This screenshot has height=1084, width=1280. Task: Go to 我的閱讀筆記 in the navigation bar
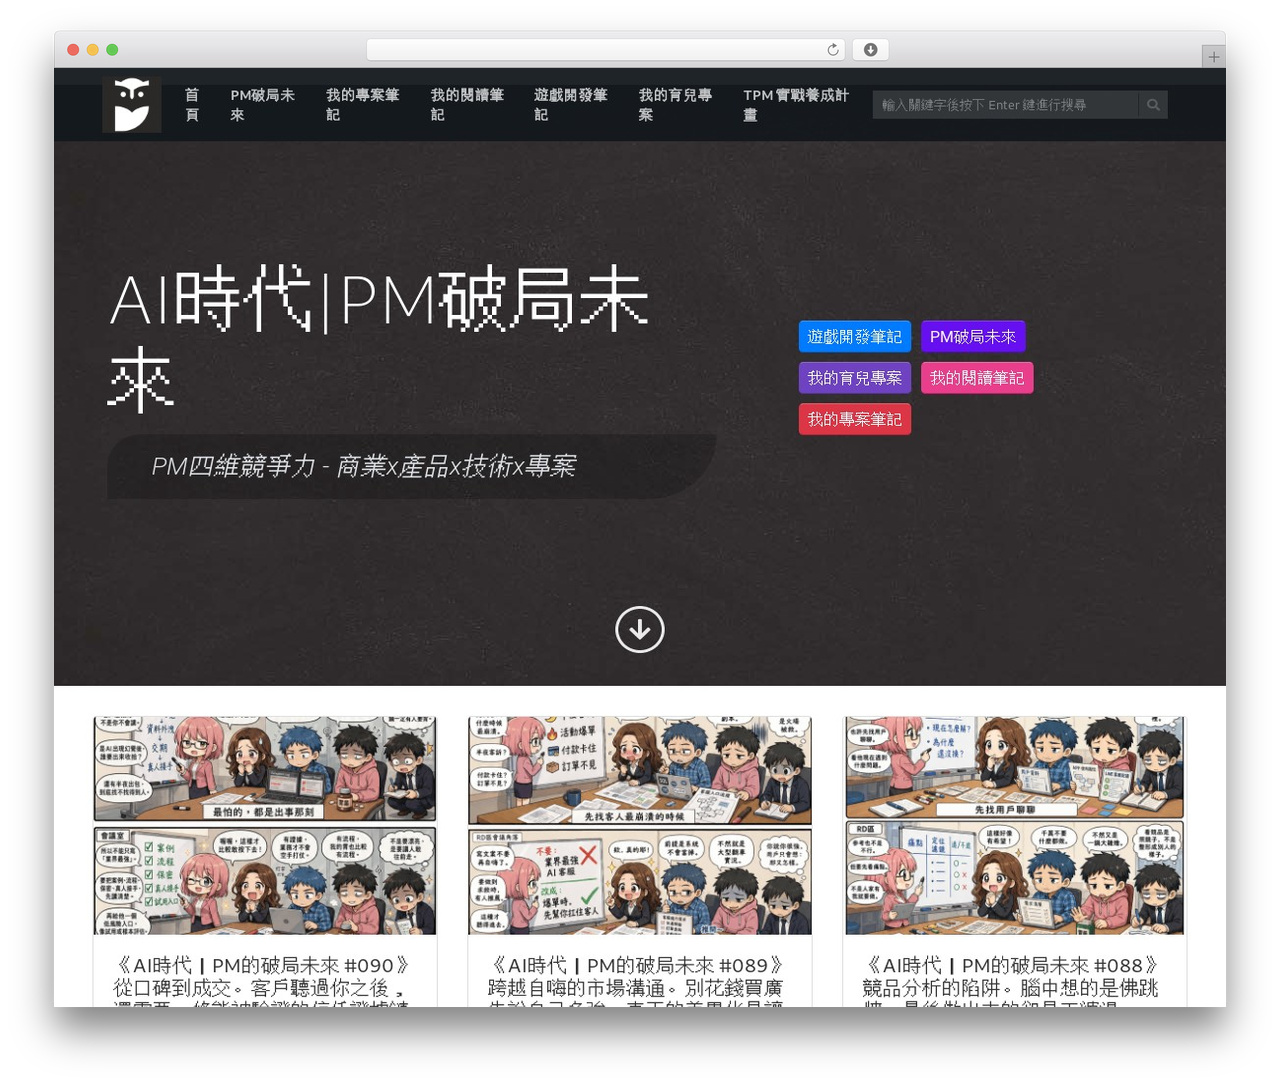[x=467, y=105]
